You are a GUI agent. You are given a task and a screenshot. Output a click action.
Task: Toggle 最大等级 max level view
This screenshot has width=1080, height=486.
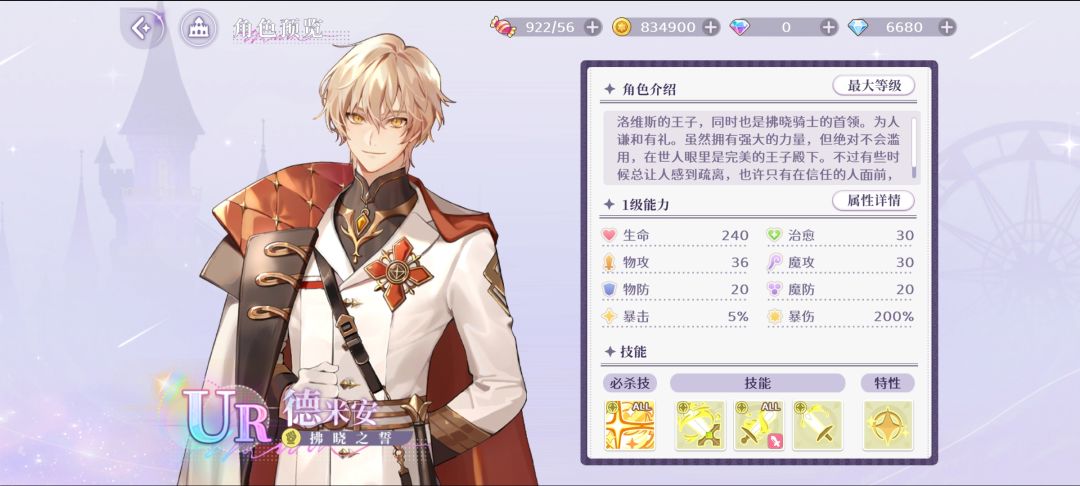click(873, 86)
